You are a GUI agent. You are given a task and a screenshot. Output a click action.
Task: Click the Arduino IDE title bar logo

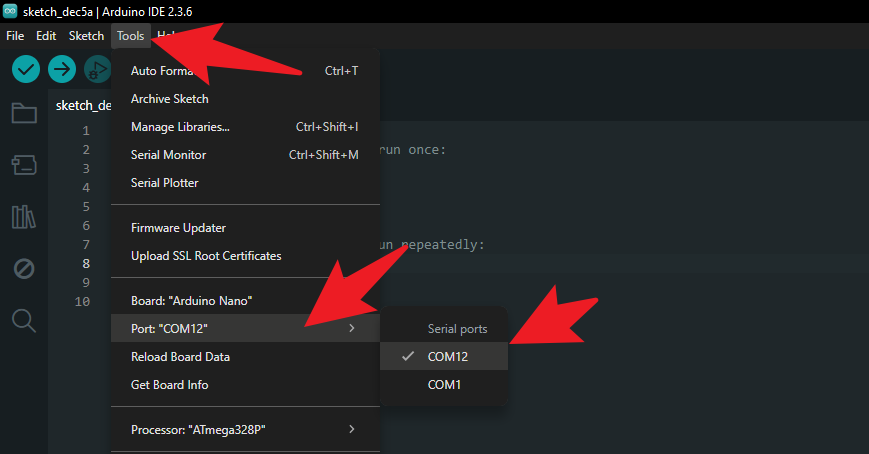pos(10,11)
